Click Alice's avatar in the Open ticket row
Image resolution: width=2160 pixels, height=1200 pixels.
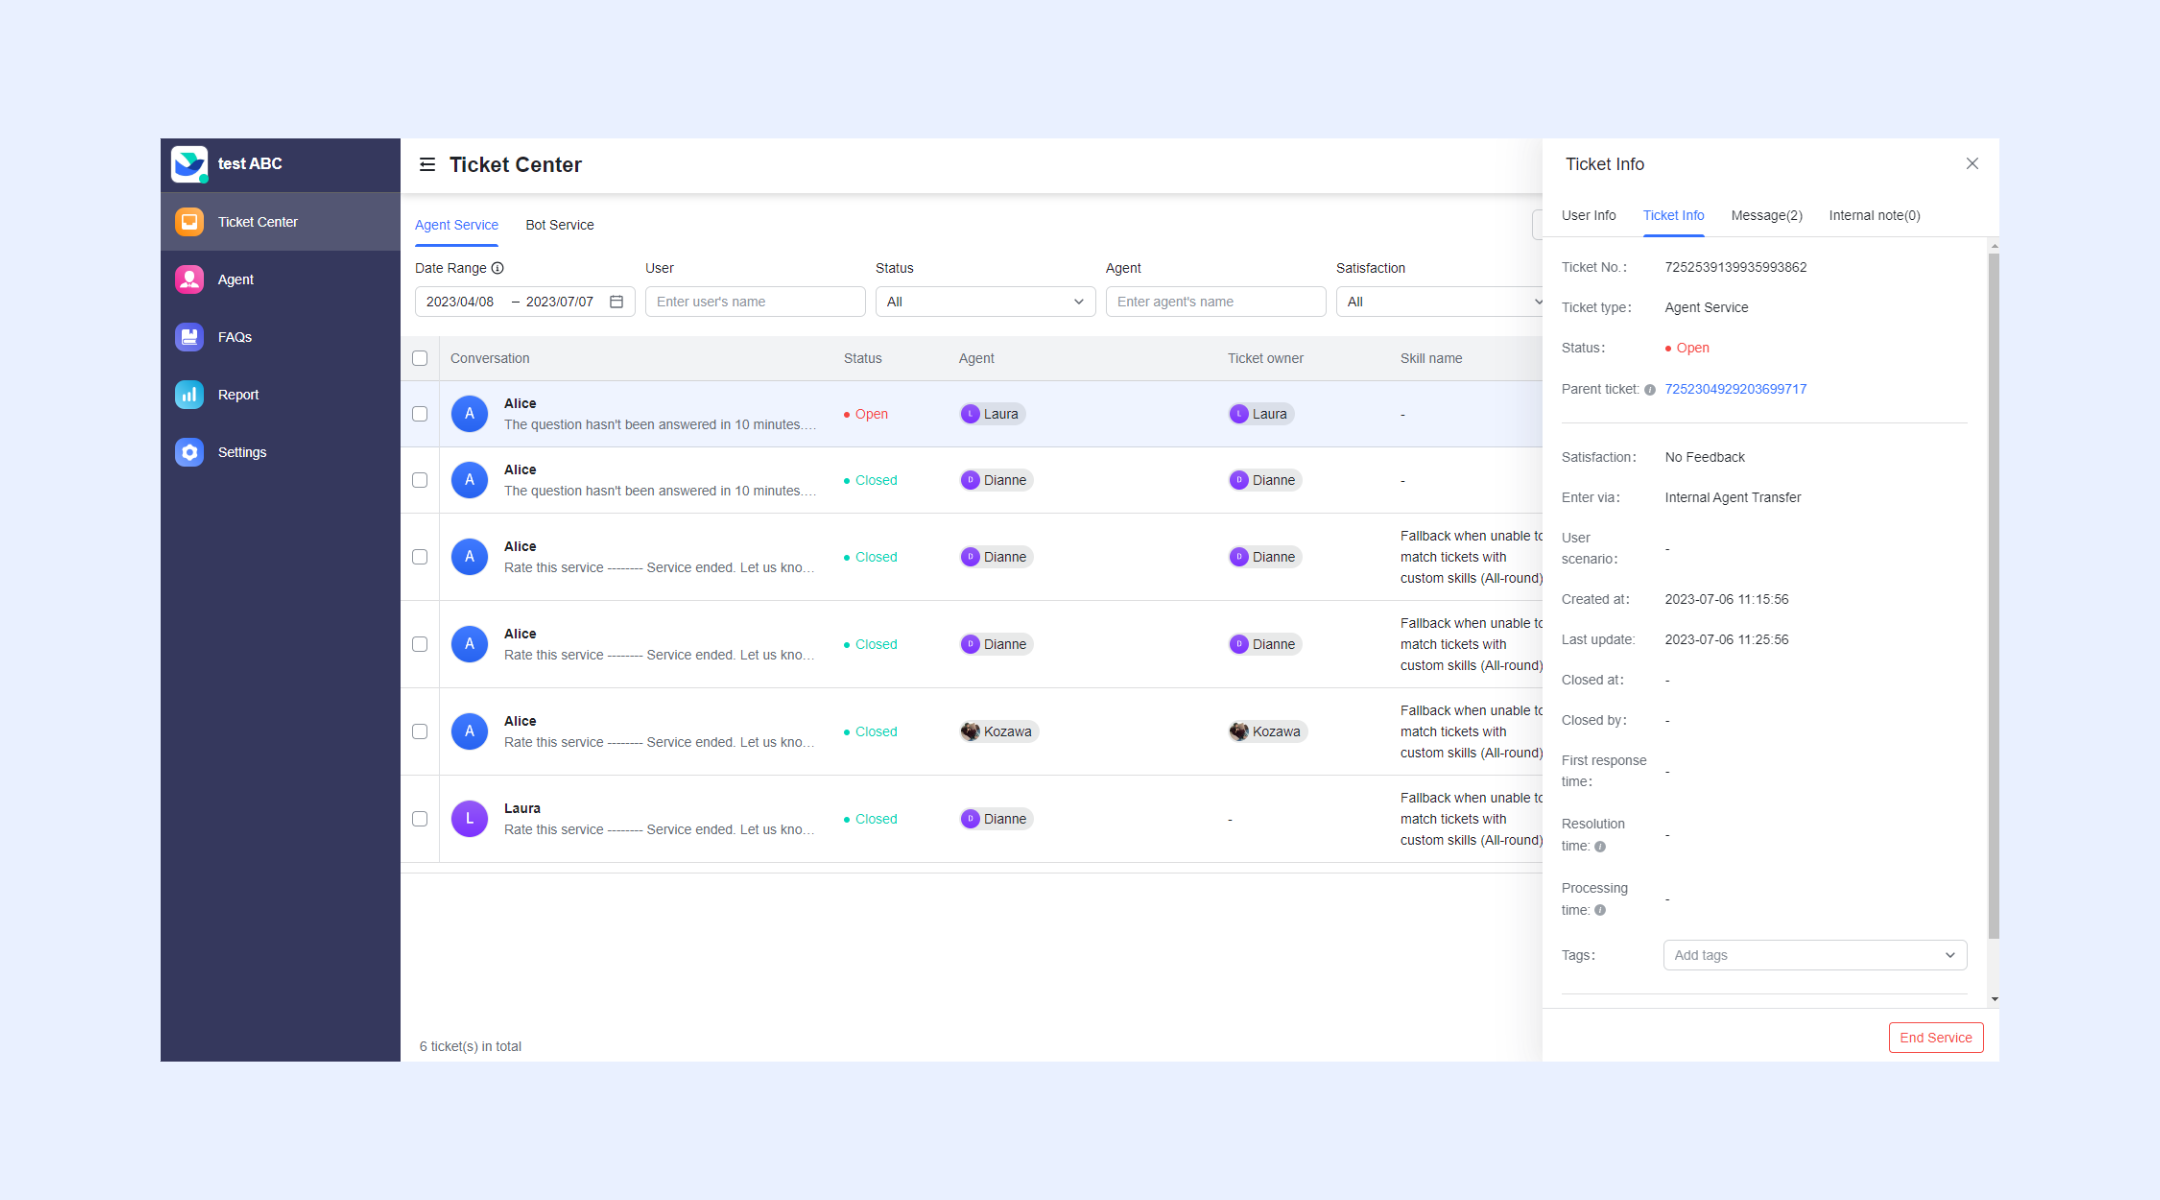469,414
